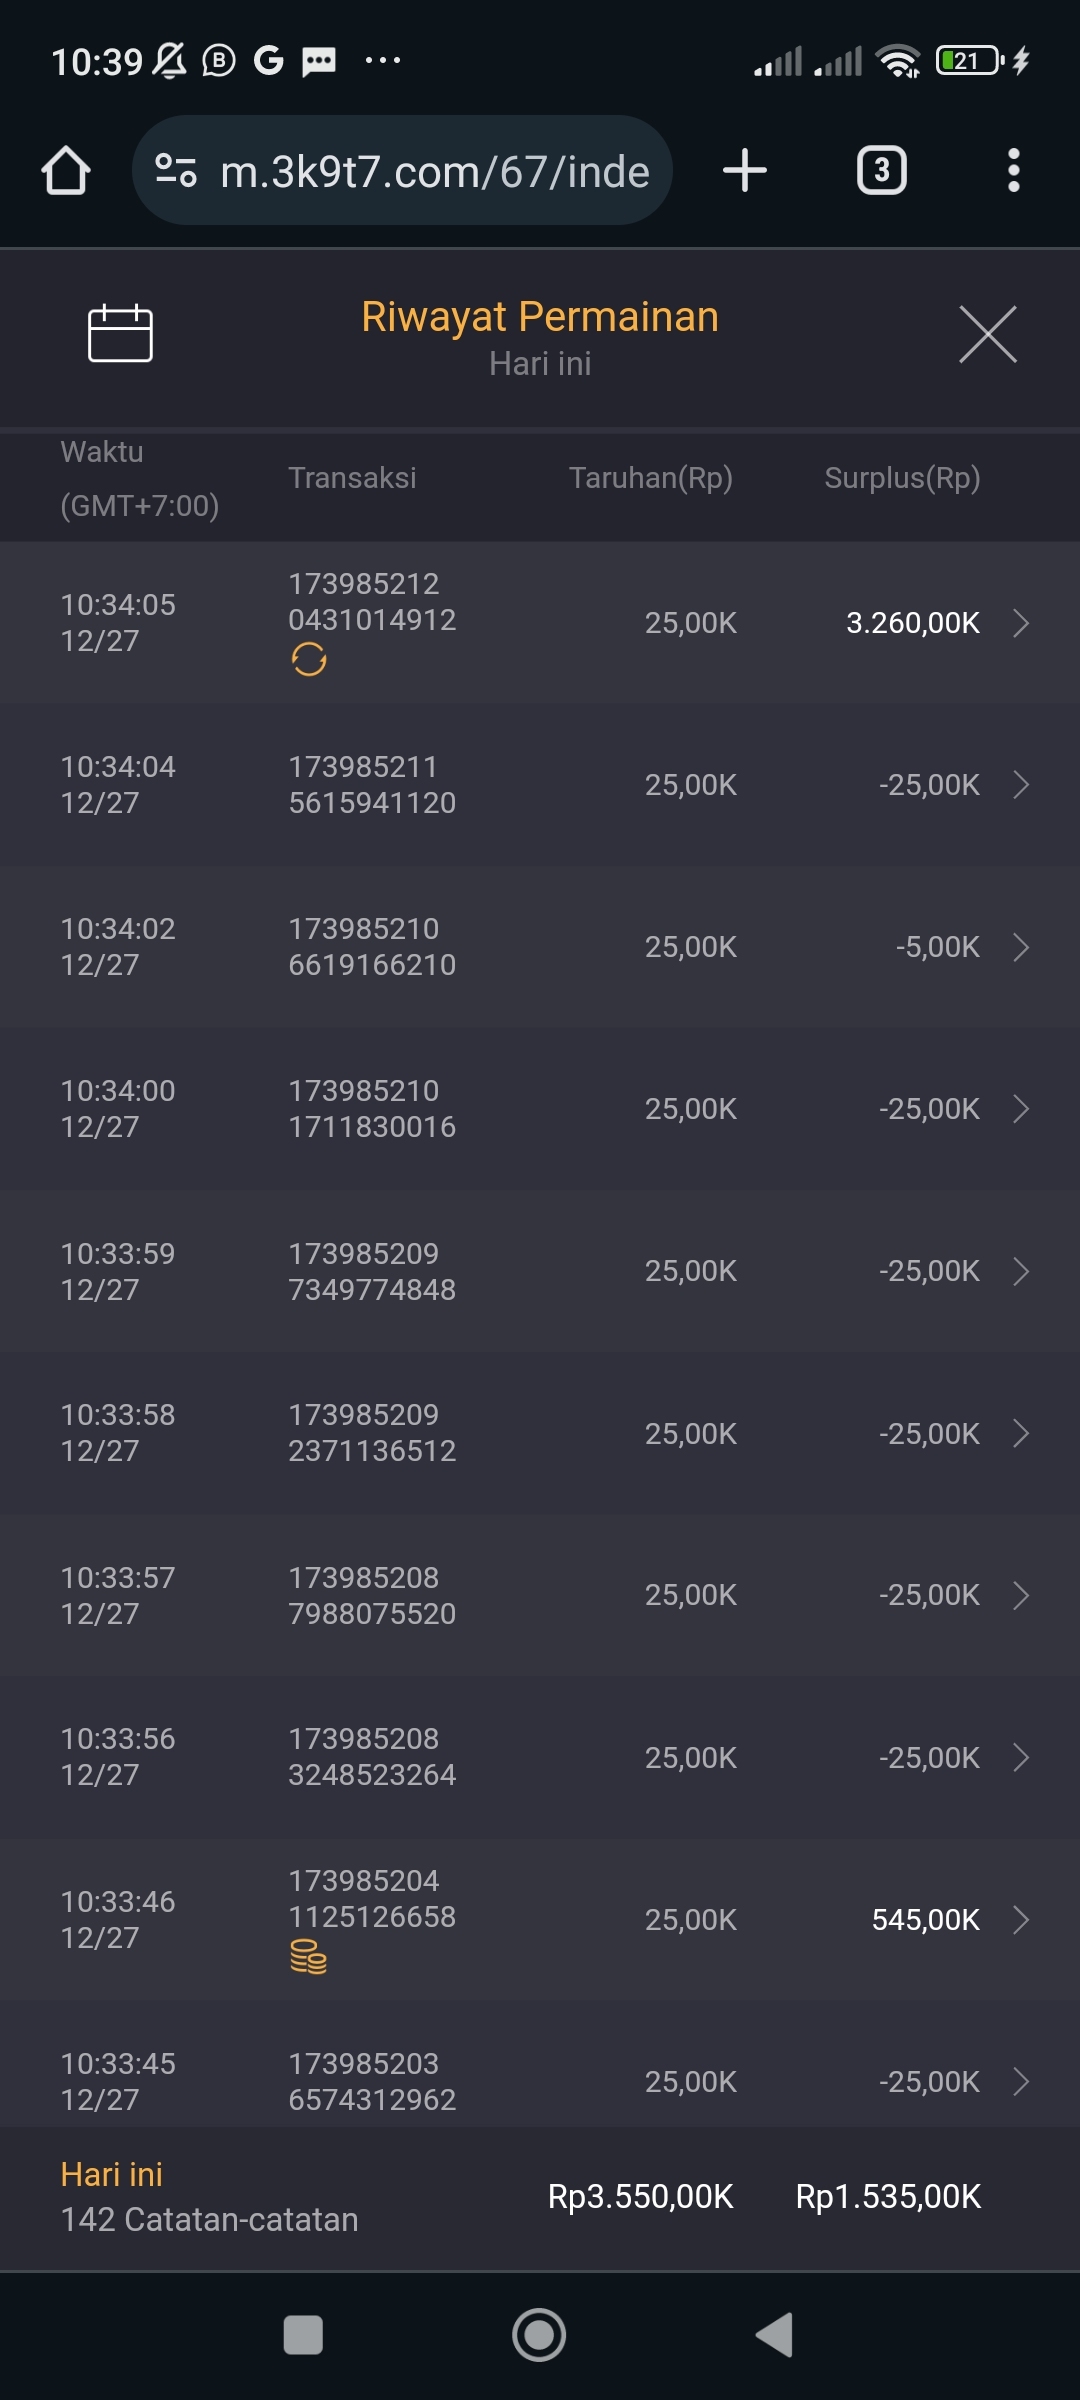Tap the gold coins icon in 10:33:46 row
This screenshot has width=1080, height=2400.
pos(308,1957)
